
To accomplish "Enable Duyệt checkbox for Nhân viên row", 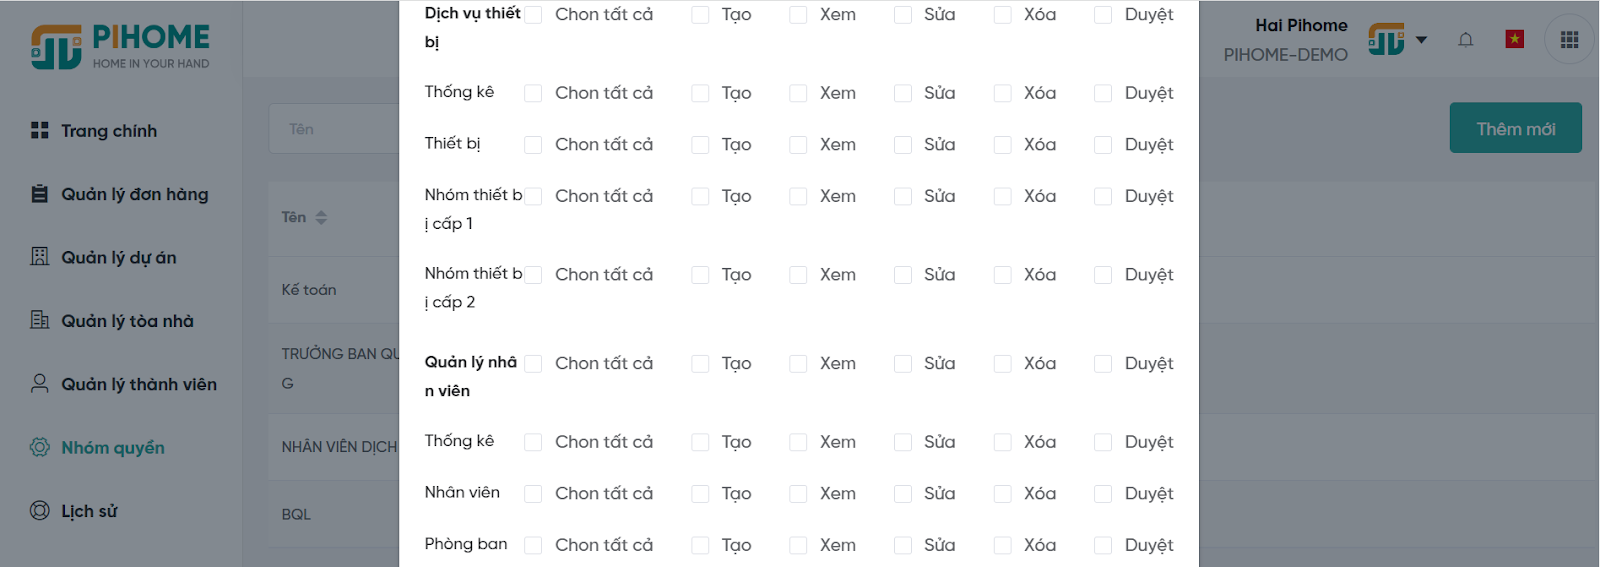I will pos(1103,494).
